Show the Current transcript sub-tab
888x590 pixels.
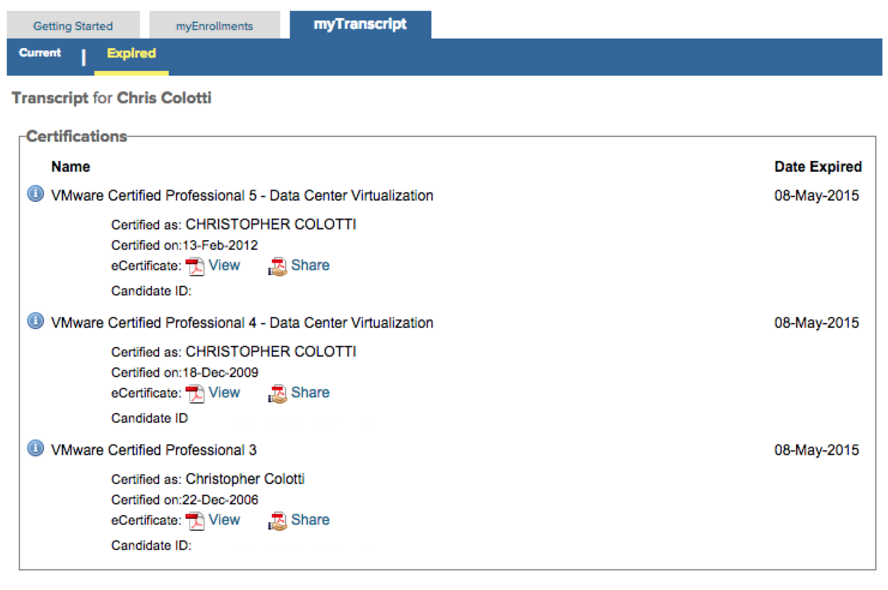click(40, 53)
